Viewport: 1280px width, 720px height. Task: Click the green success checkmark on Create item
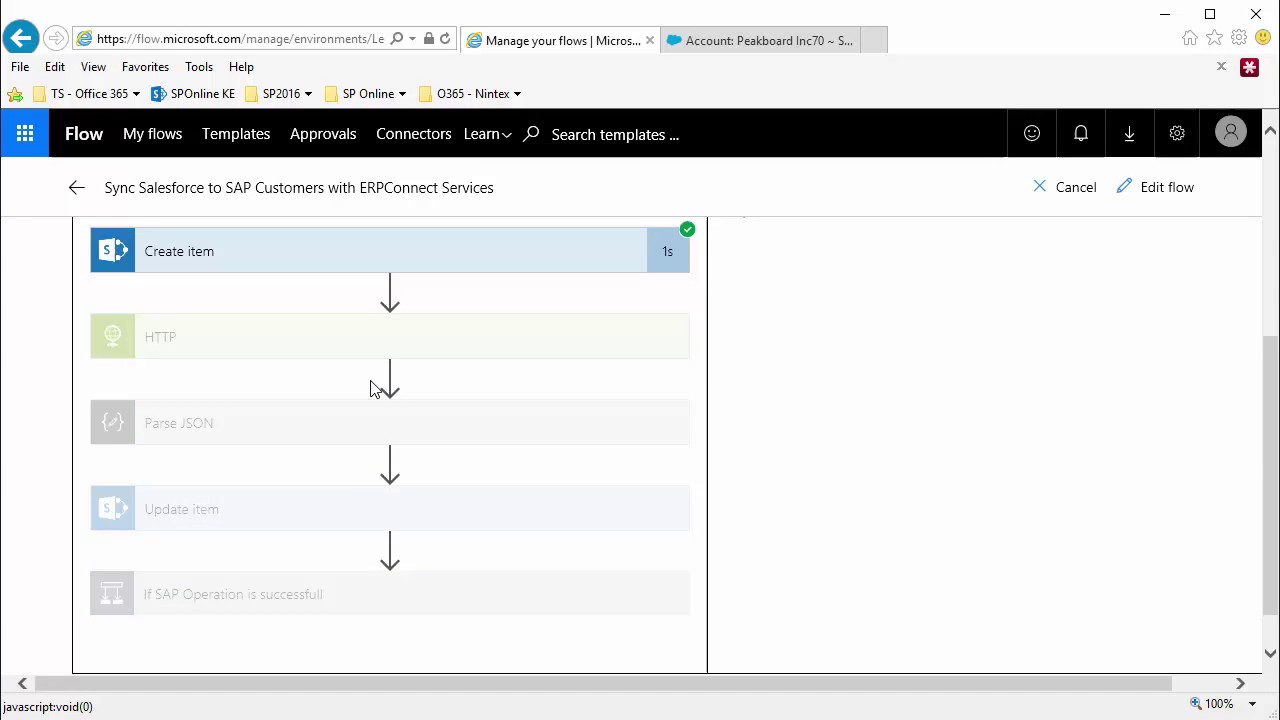687,230
